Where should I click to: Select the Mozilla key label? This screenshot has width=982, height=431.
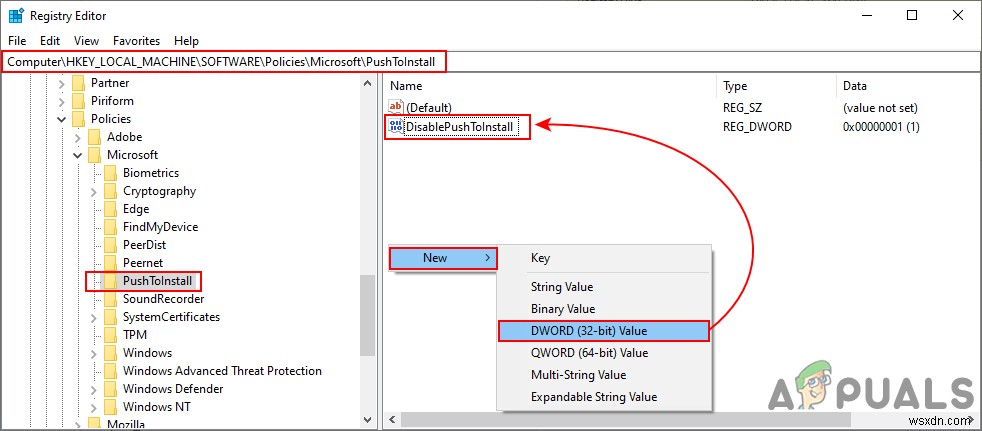[x=126, y=425]
